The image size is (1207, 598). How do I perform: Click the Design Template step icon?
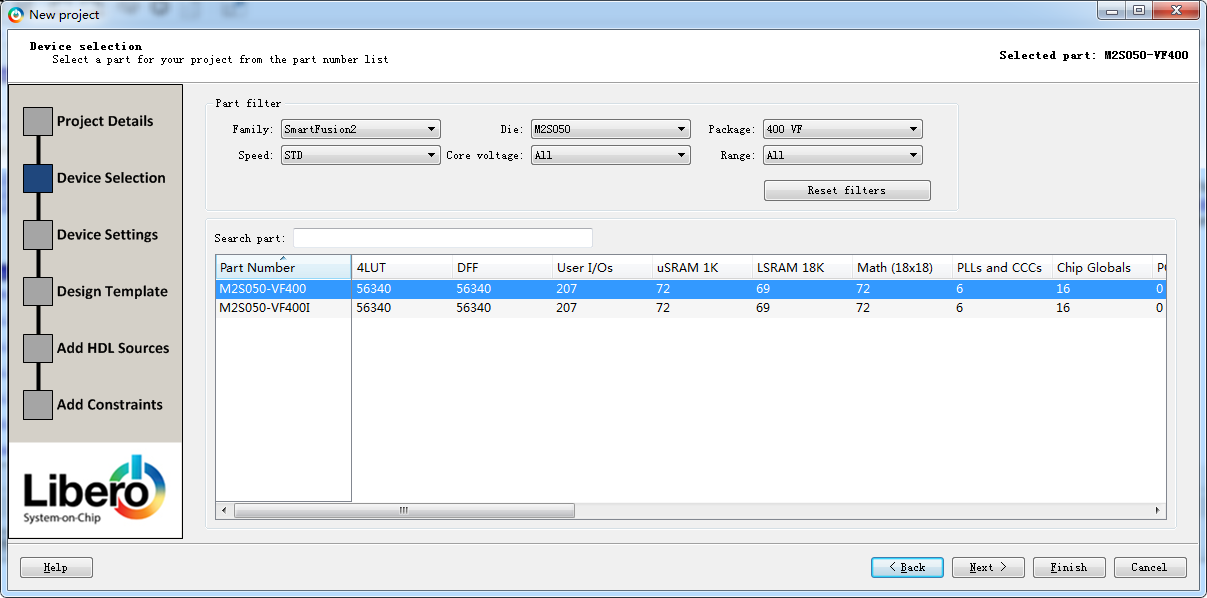[37, 291]
